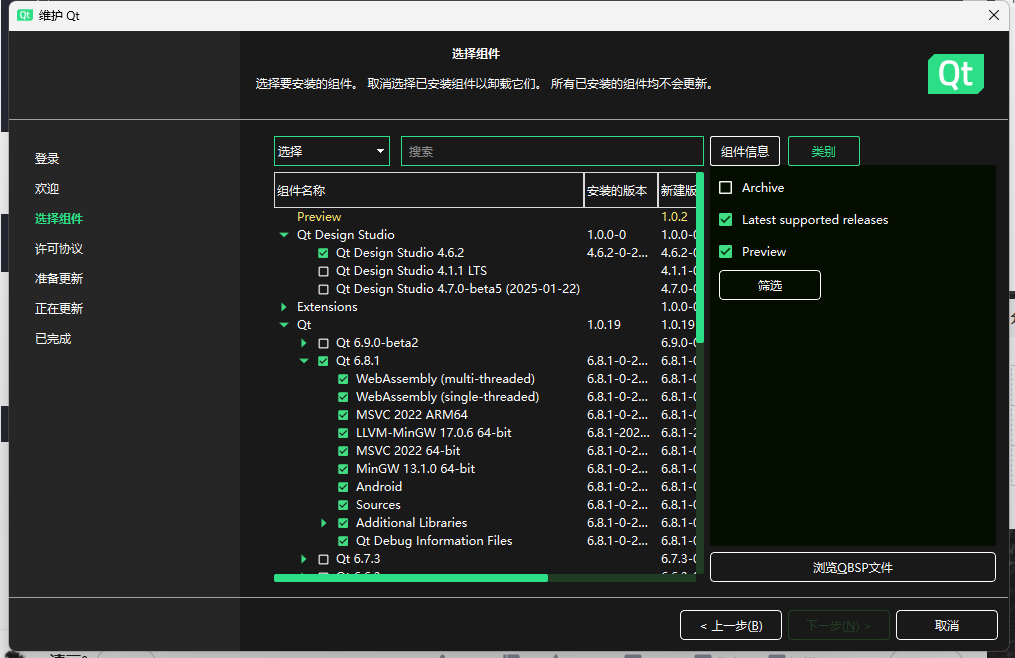Select the Sources row text
The height and width of the screenshot is (658, 1015).
[378, 505]
